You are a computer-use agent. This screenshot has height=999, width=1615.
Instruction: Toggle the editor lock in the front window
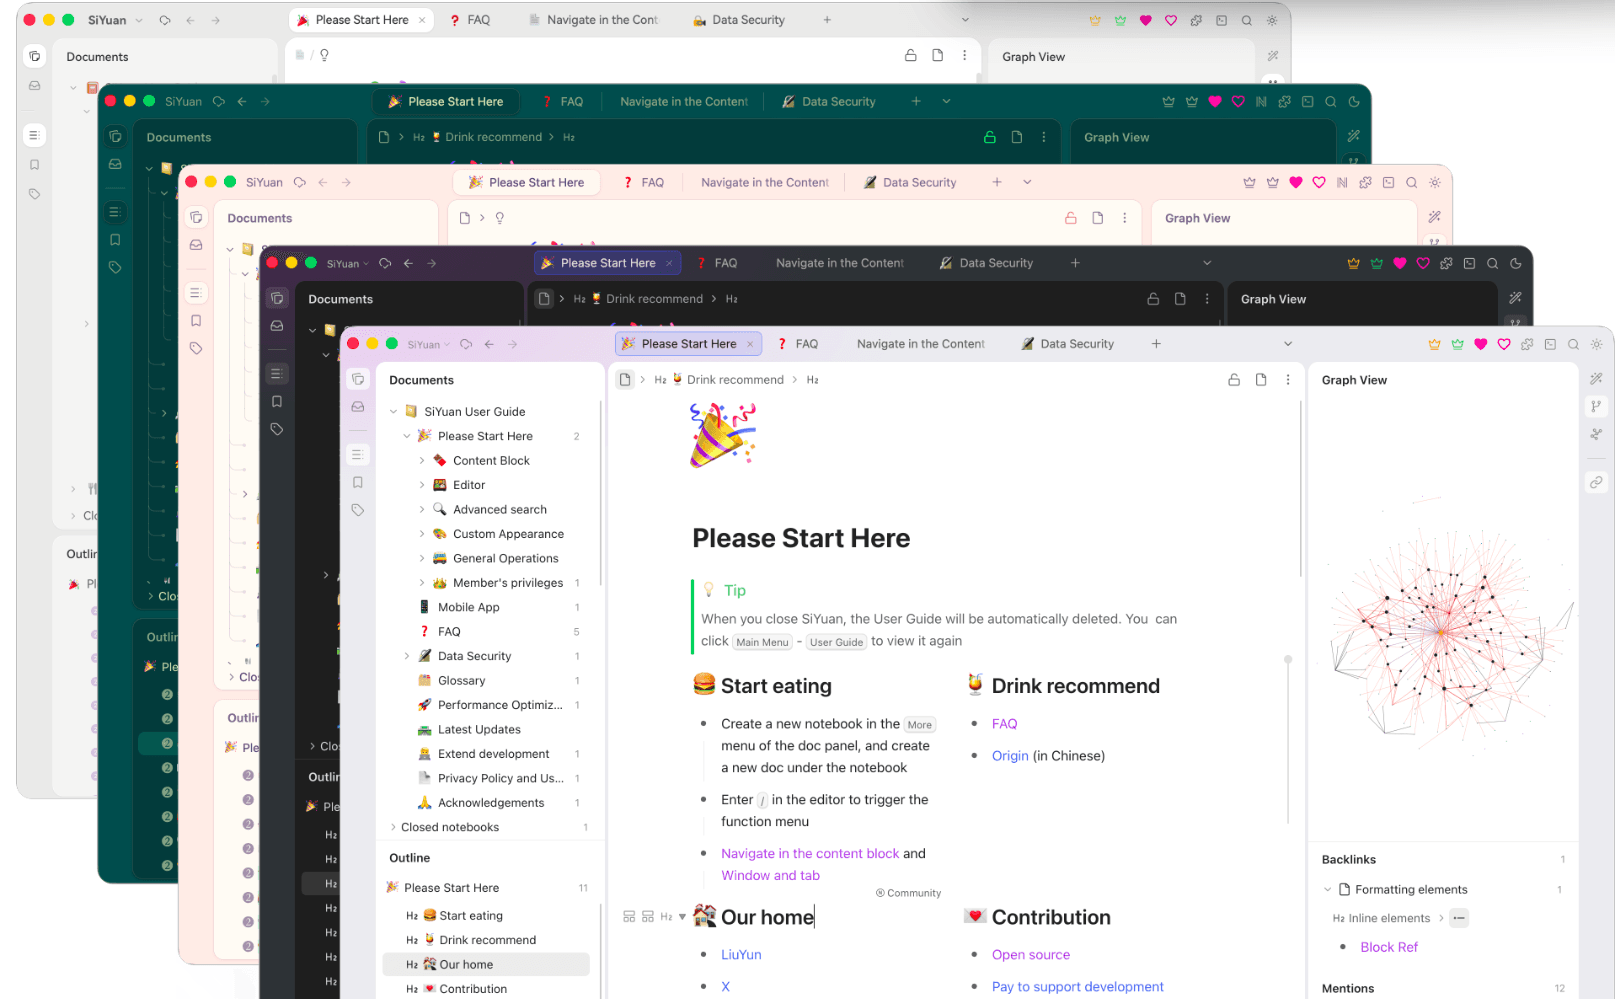1234,380
